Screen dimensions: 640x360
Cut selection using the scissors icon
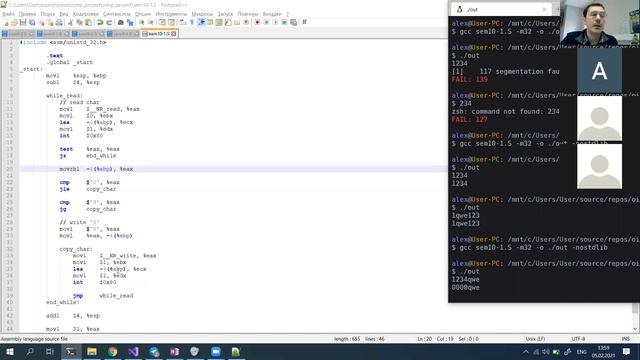[70, 22]
